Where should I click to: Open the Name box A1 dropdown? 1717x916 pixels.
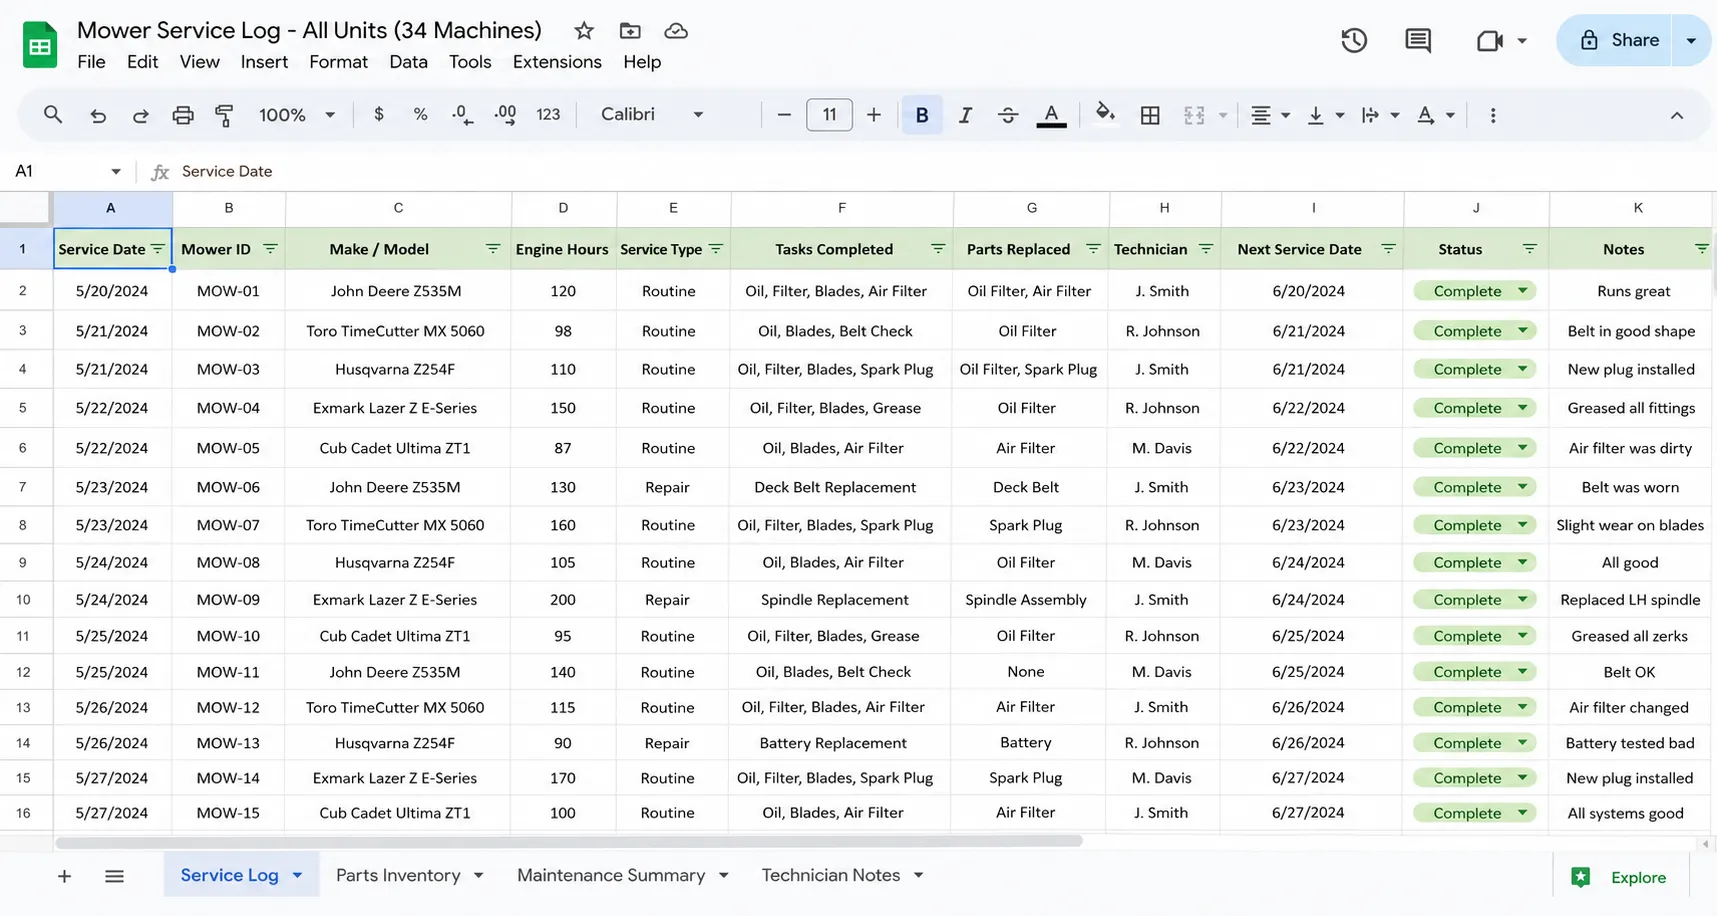point(116,171)
